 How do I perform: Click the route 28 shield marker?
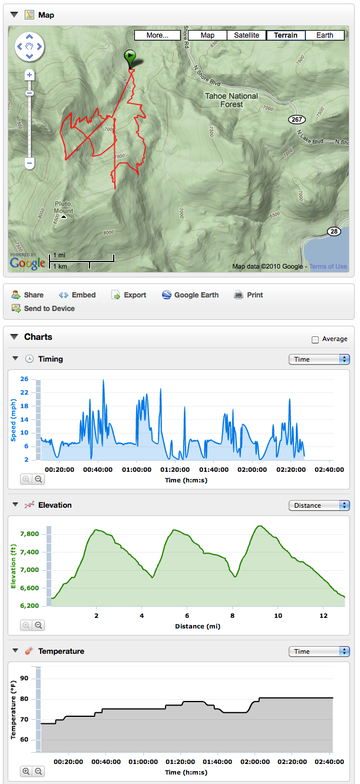(334, 231)
